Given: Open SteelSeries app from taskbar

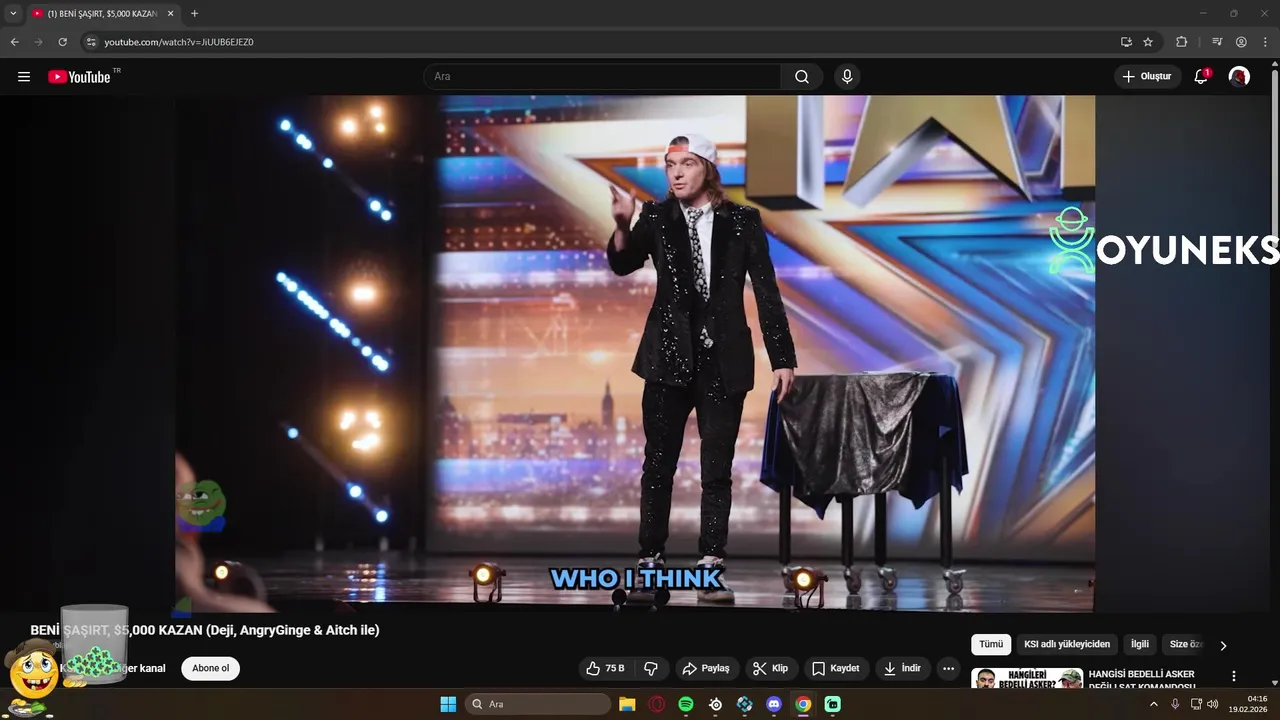Looking at the screenshot, I should (x=715, y=704).
